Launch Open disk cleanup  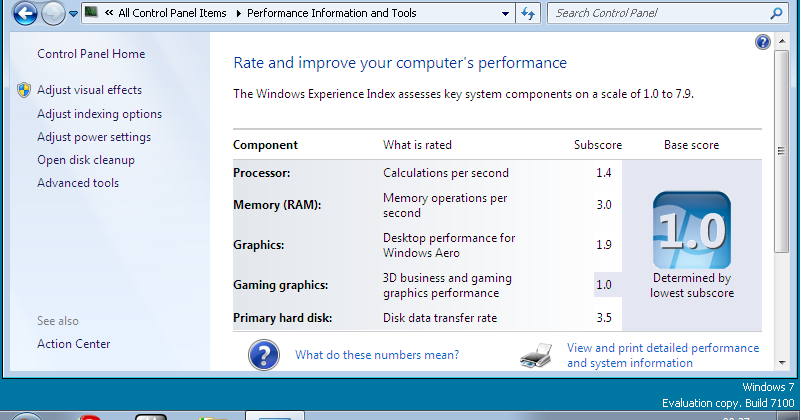click(86, 160)
